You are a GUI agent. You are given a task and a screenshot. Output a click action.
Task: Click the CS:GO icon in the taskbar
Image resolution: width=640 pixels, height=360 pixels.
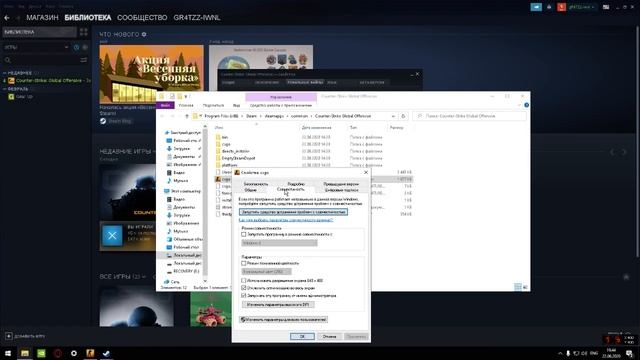pyautogui.click(x=90, y=353)
